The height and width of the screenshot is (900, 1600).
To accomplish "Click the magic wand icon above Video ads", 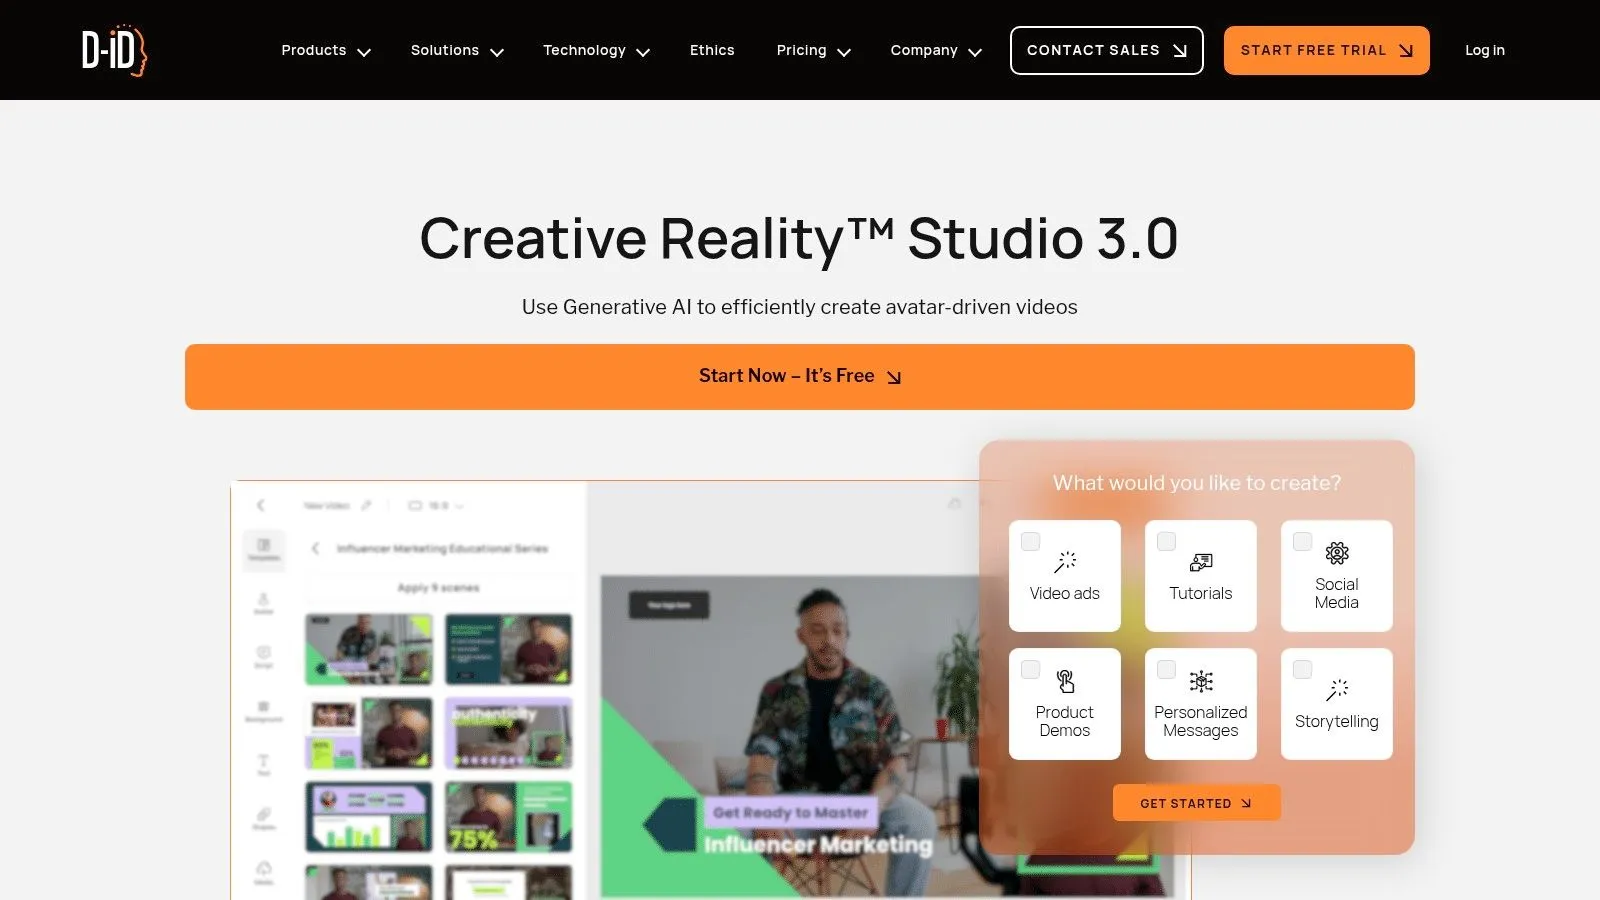I will coord(1065,561).
